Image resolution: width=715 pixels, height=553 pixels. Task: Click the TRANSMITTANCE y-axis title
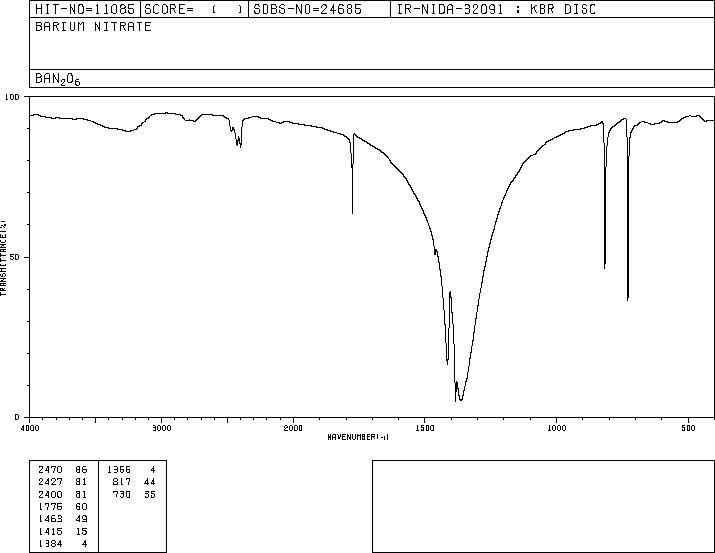[x=3, y=258]
